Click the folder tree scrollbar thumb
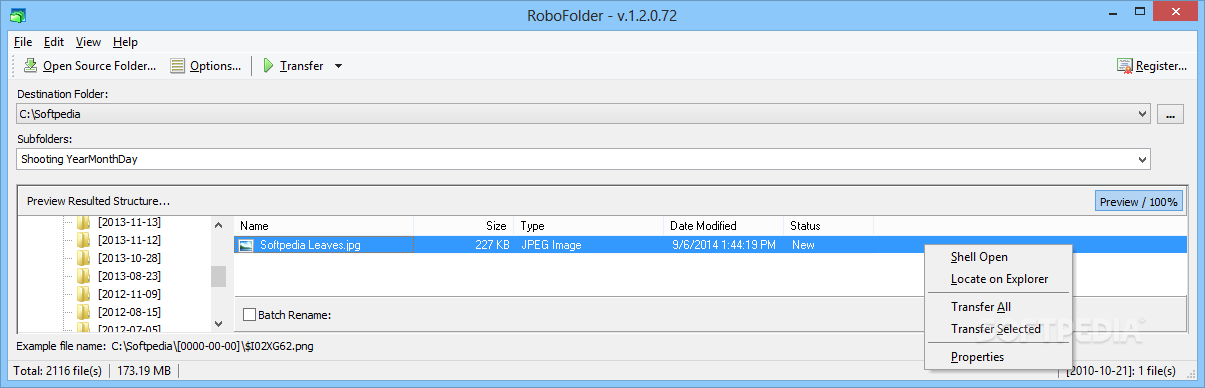The image size is (1205, 388). (218, 276)
